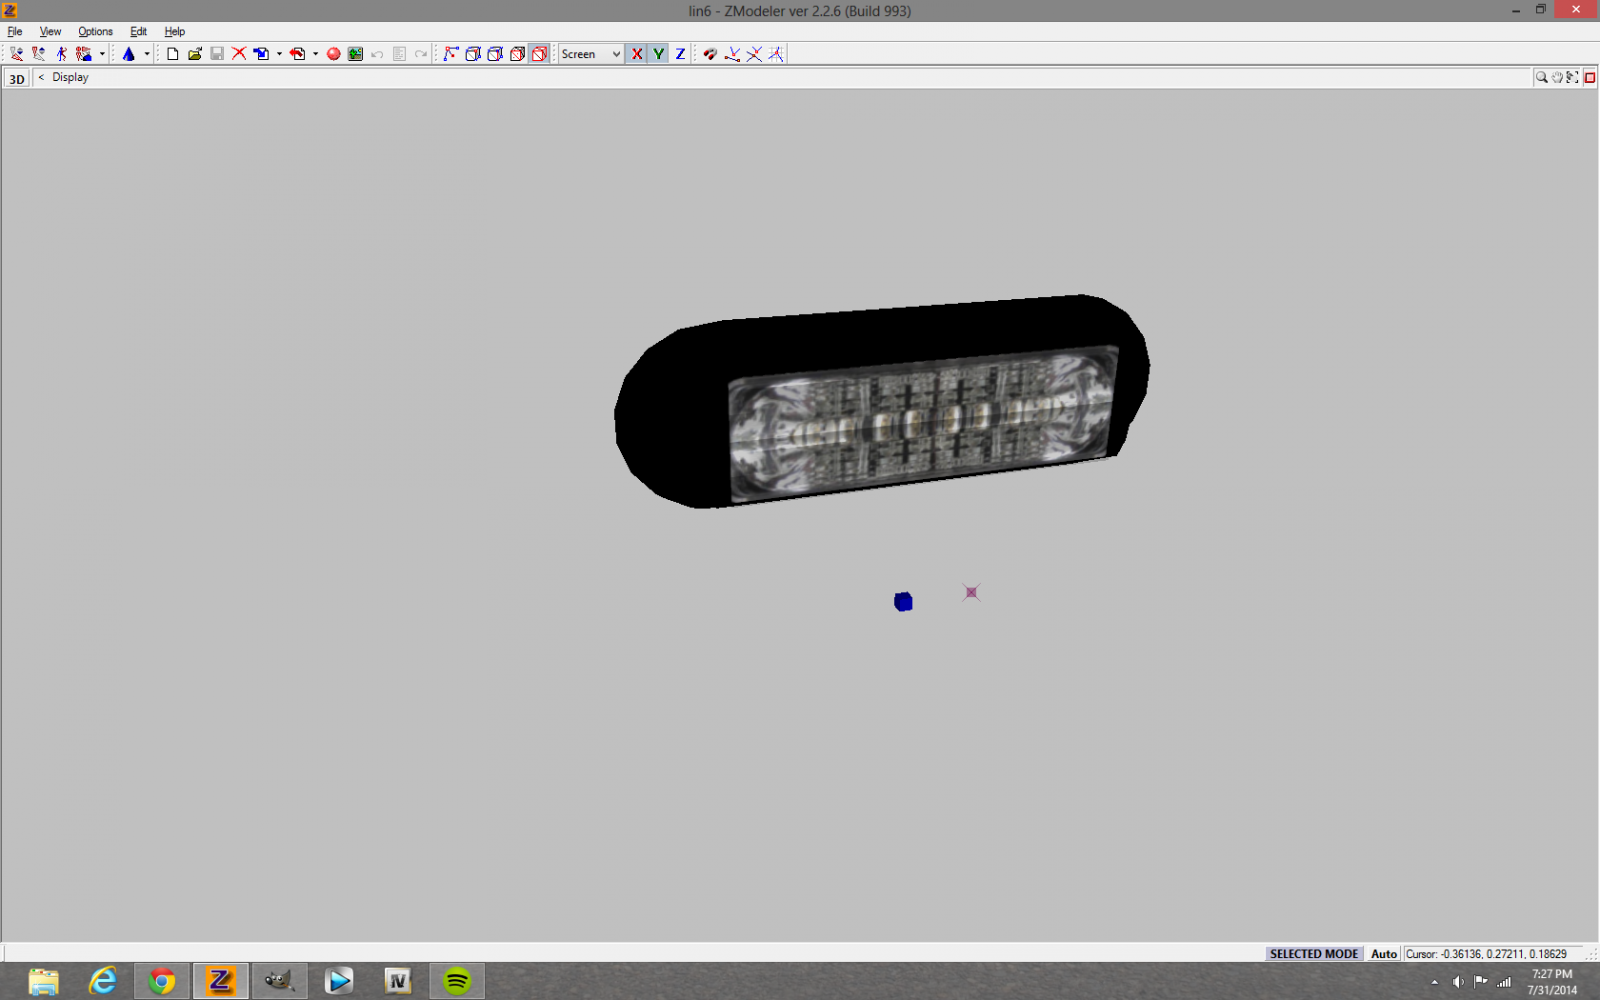This screenshot has width=1600, height=1000.
Task: Toggle the Y axis lock
Action: click(659, 54)
